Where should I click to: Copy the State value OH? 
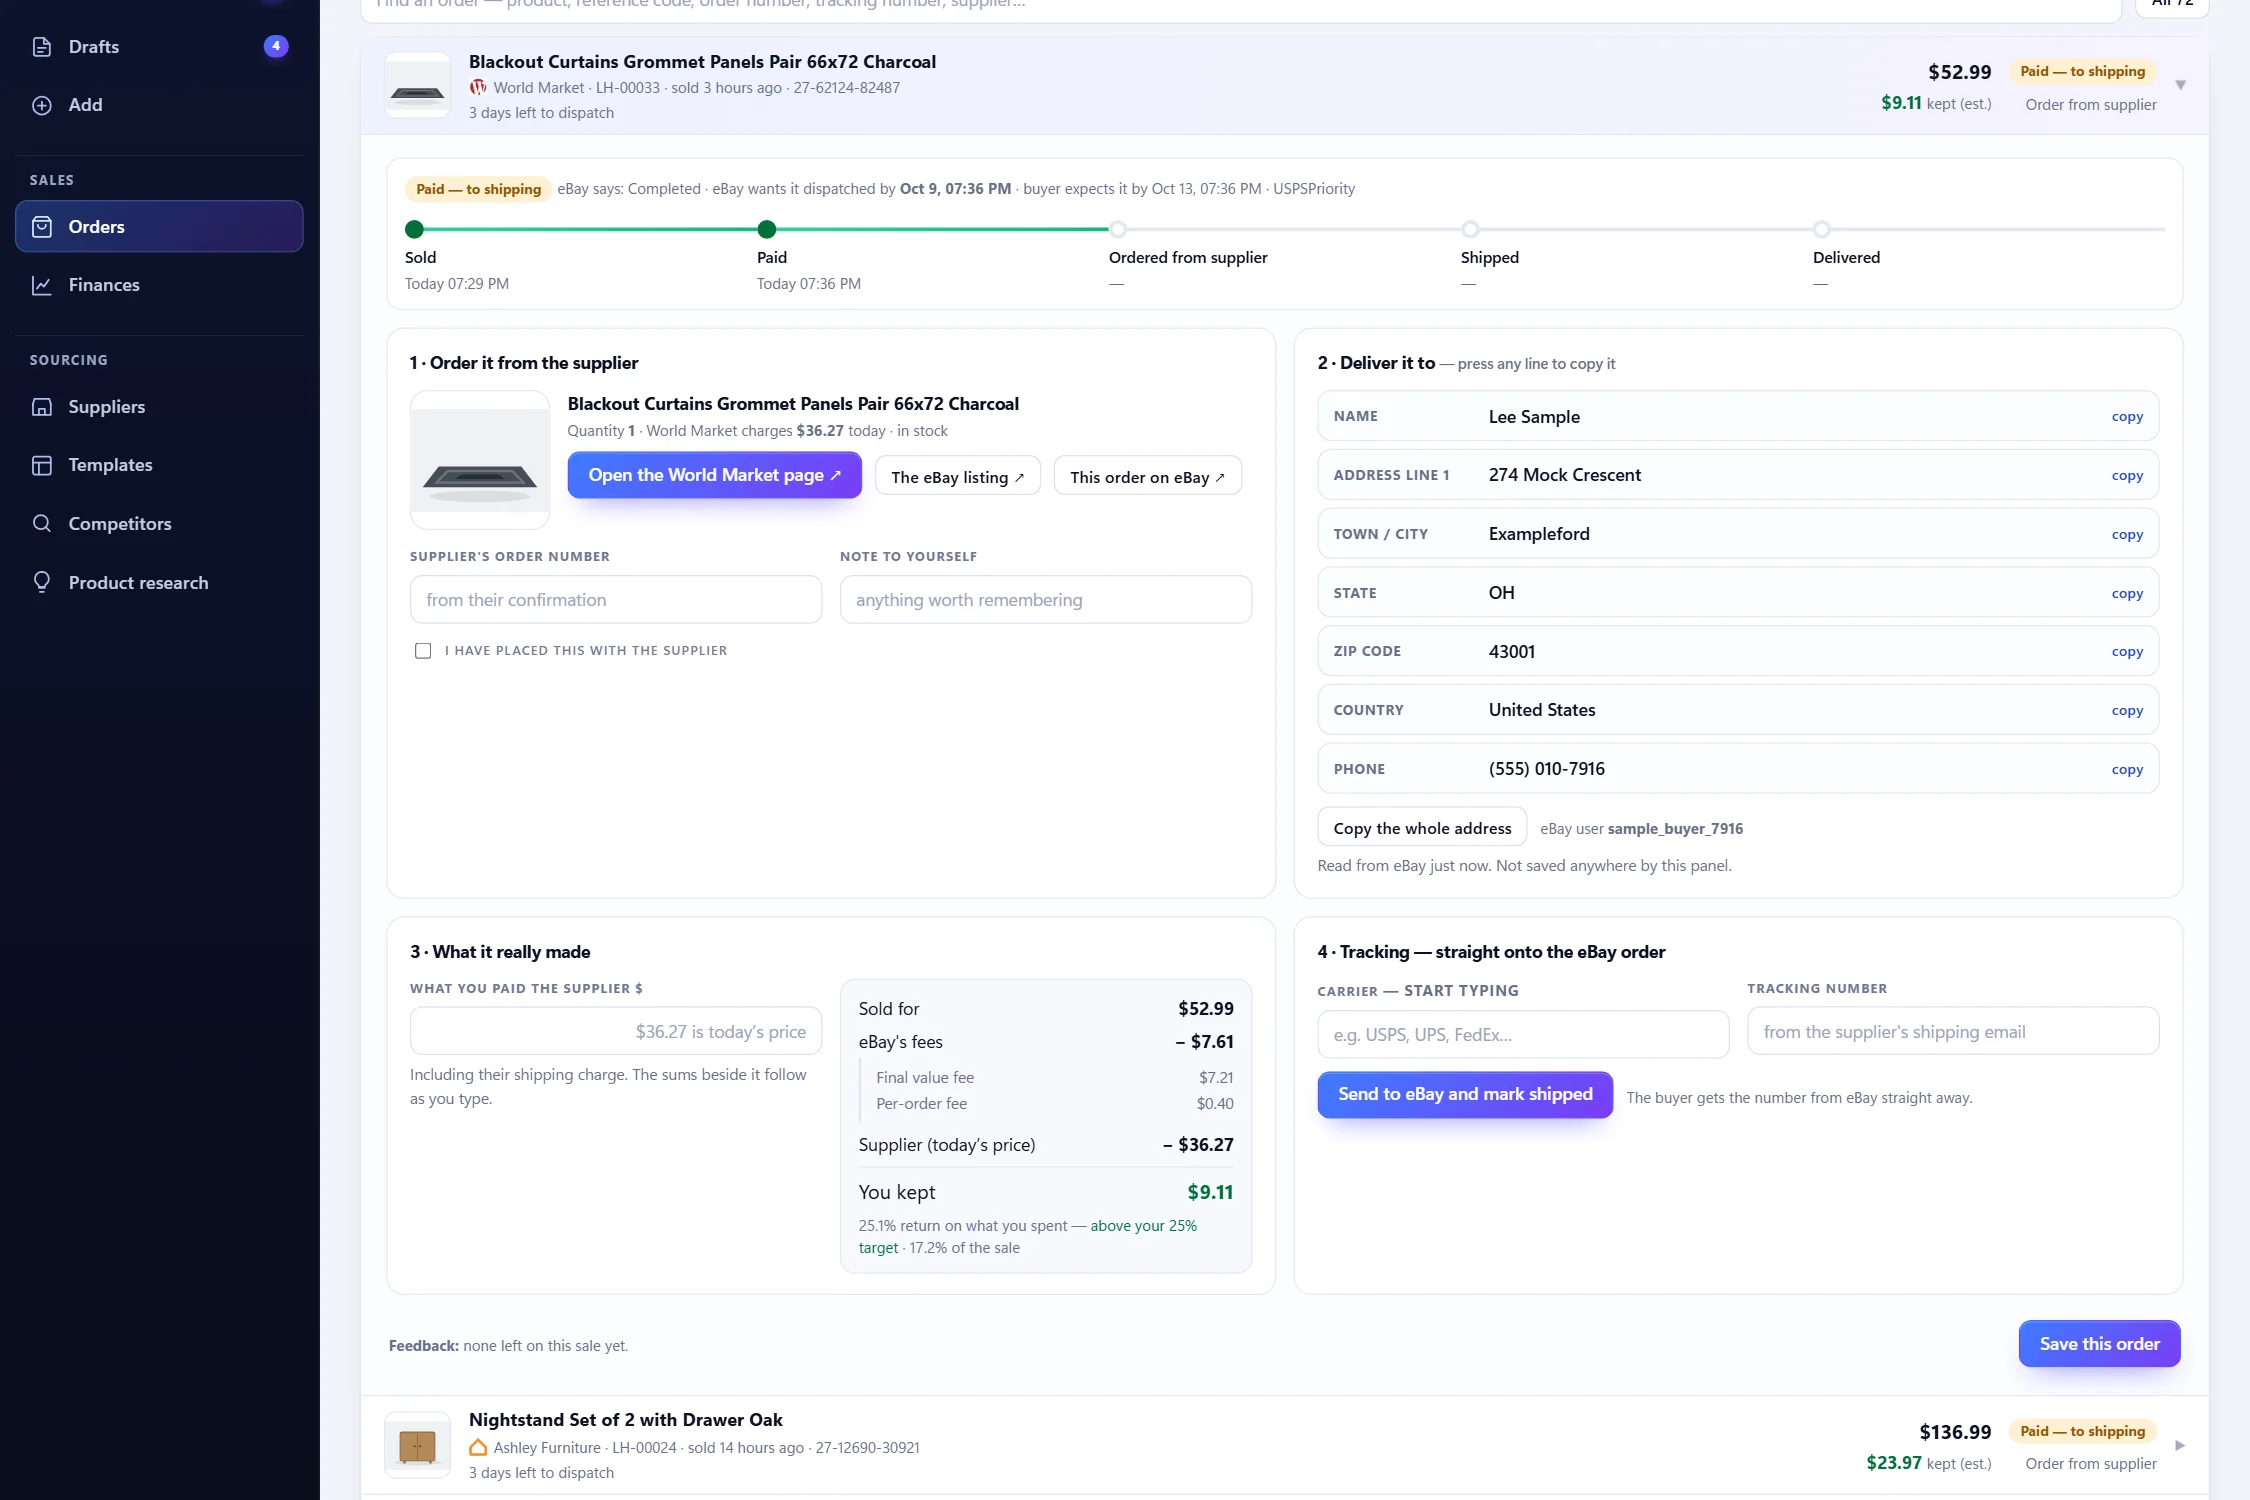pyautogui.click(x=2127, y=594)
